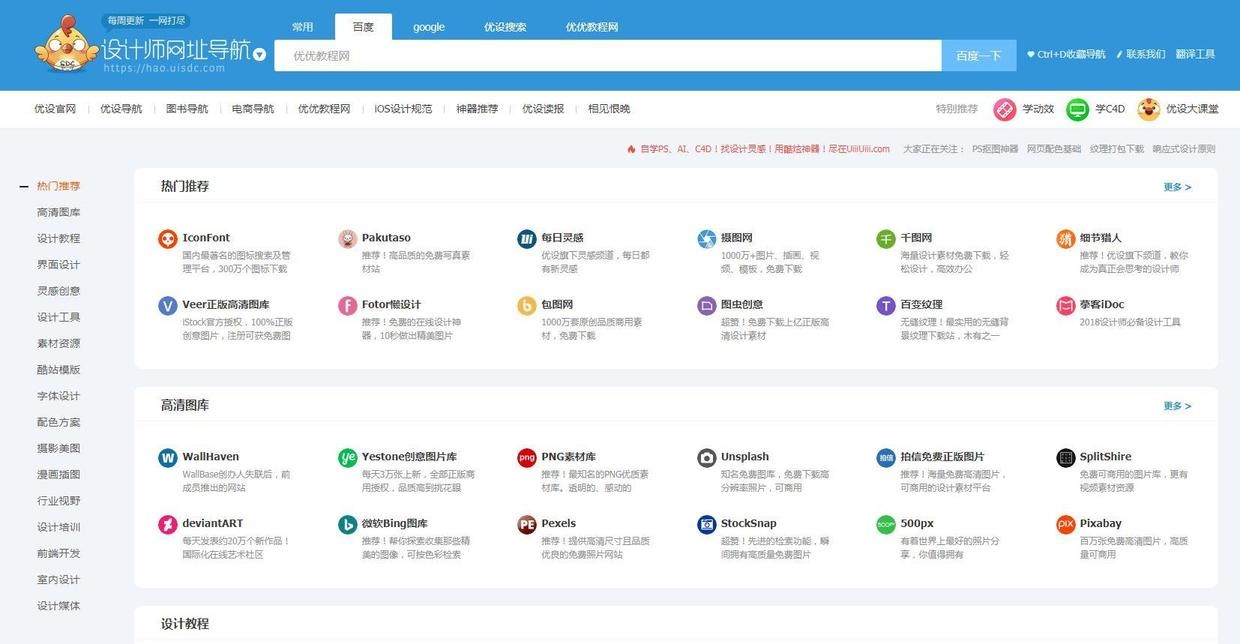
Task: Select 配色方案 in the left sidebar
Action: point(59,422)
